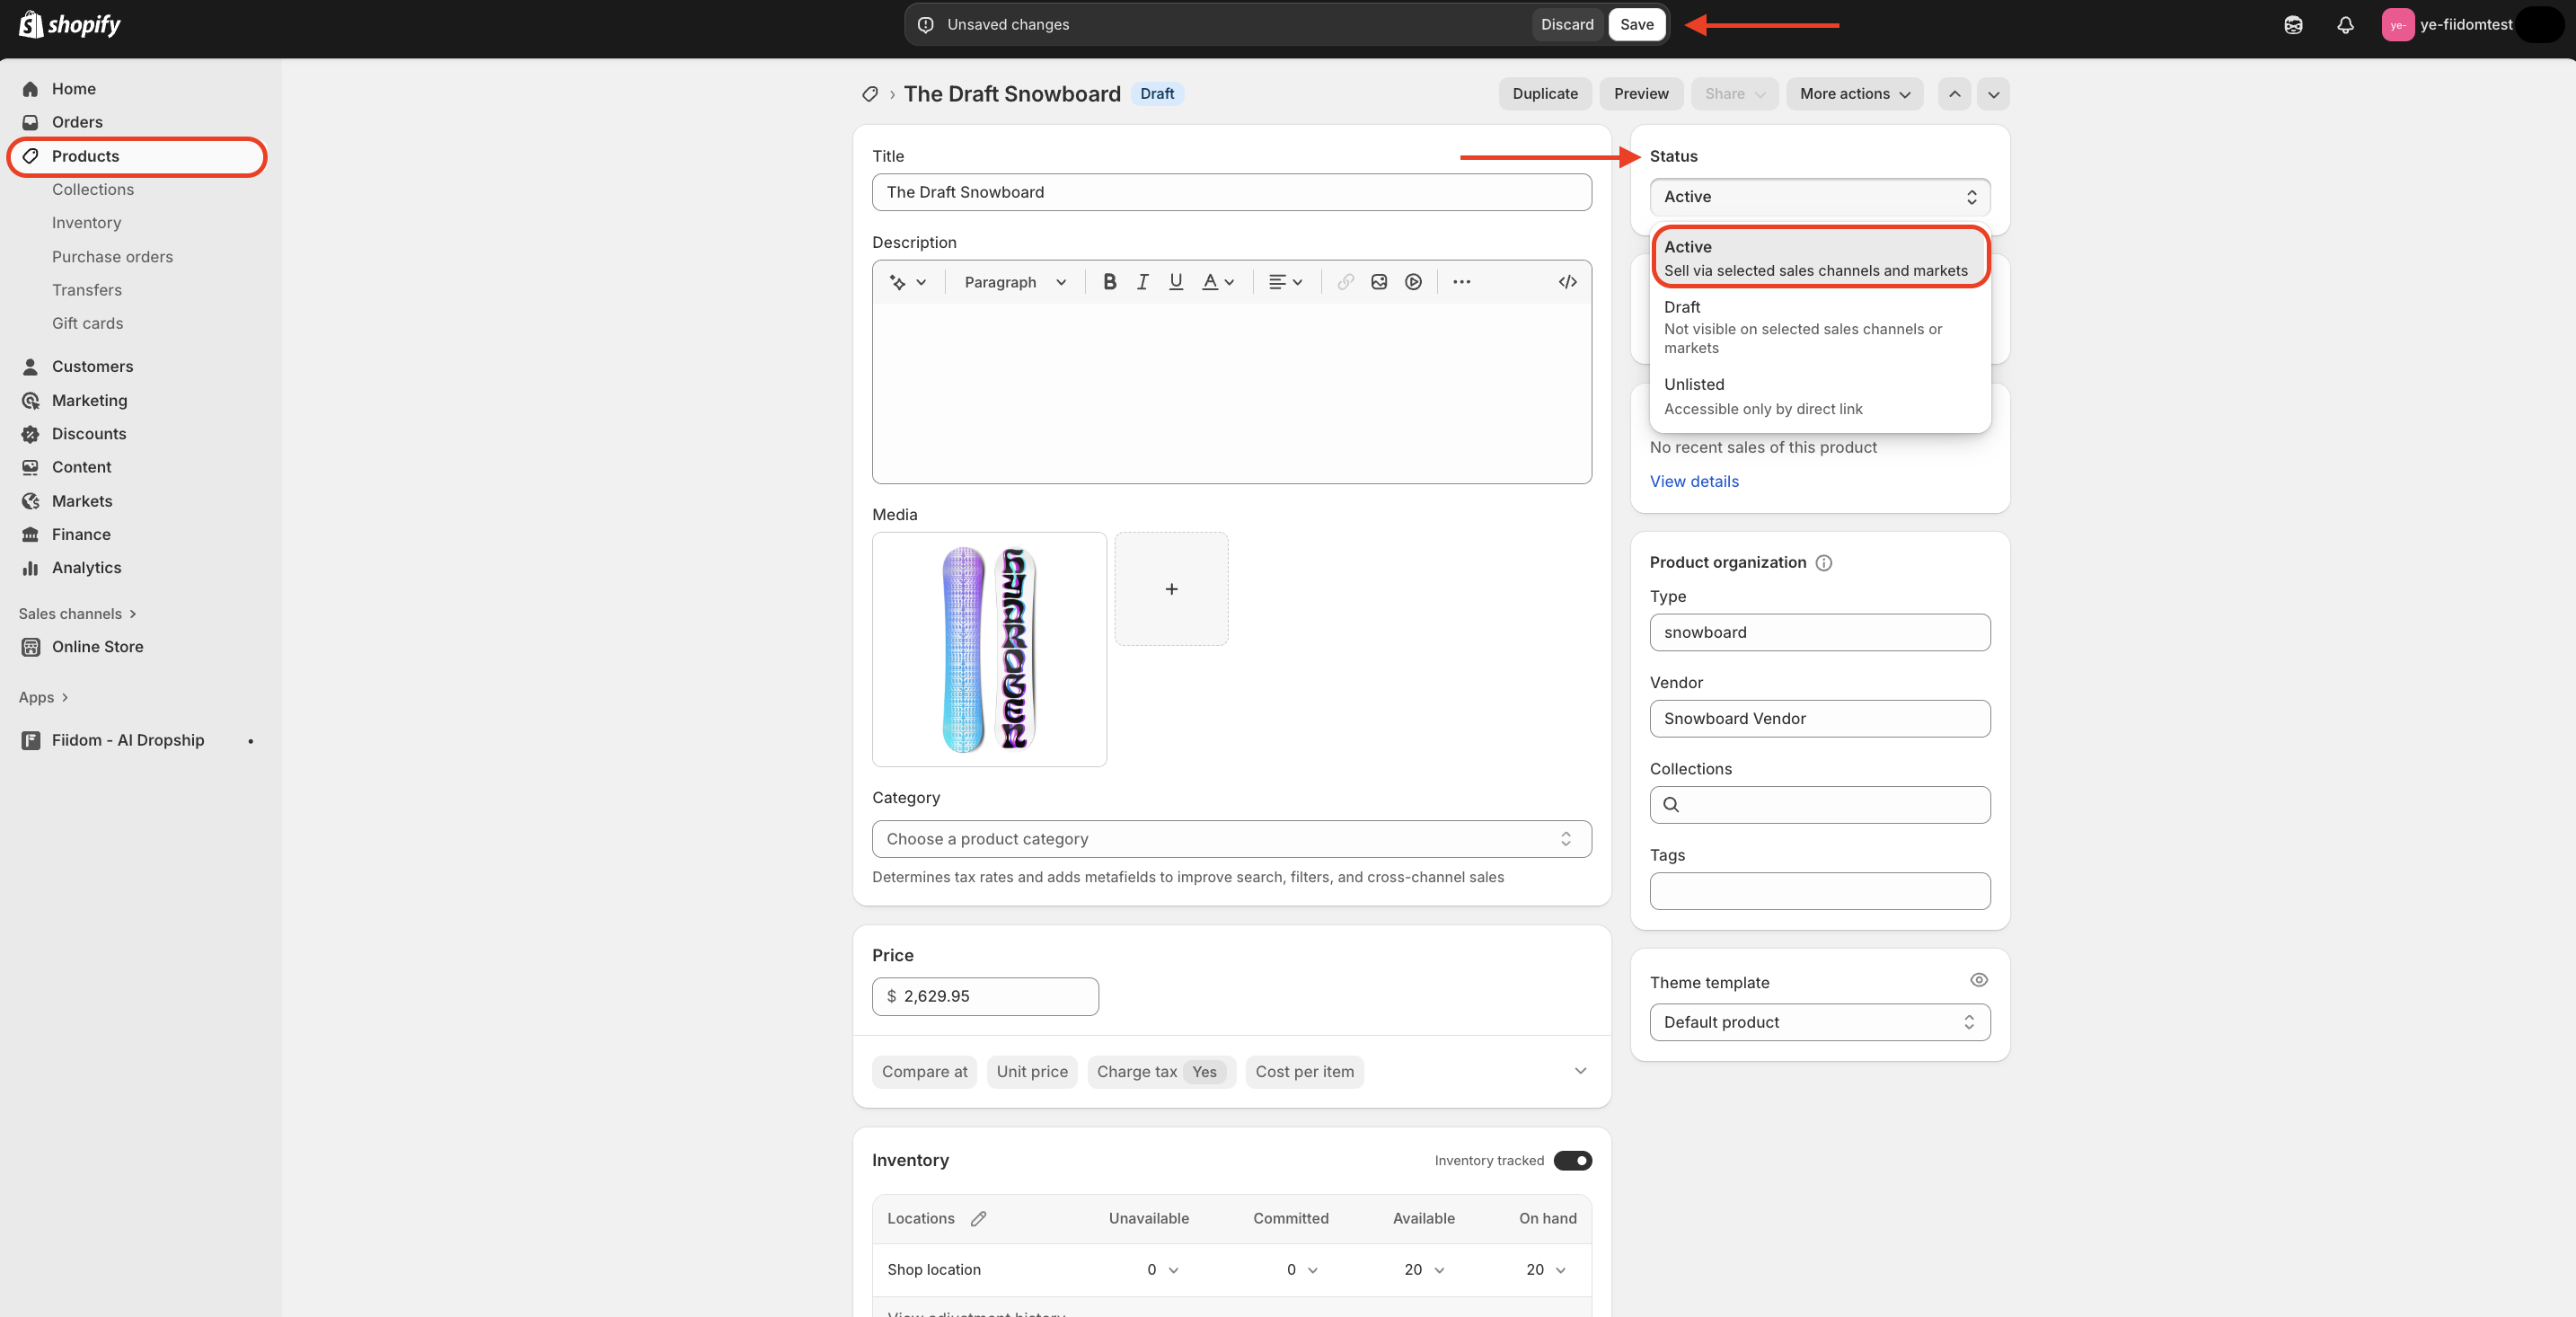Save the unsaved changes
Viewport: 2576px width, 1317px height.
tap(1636, 25)
